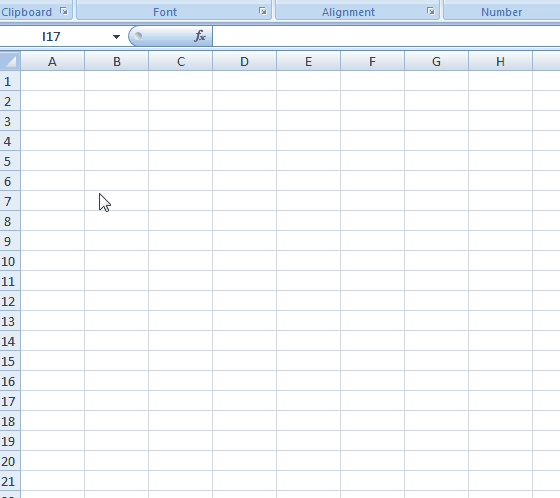This screenshot has height=498, width=560.
Task: Select row 4 header
Action: (x=10, y=141)
